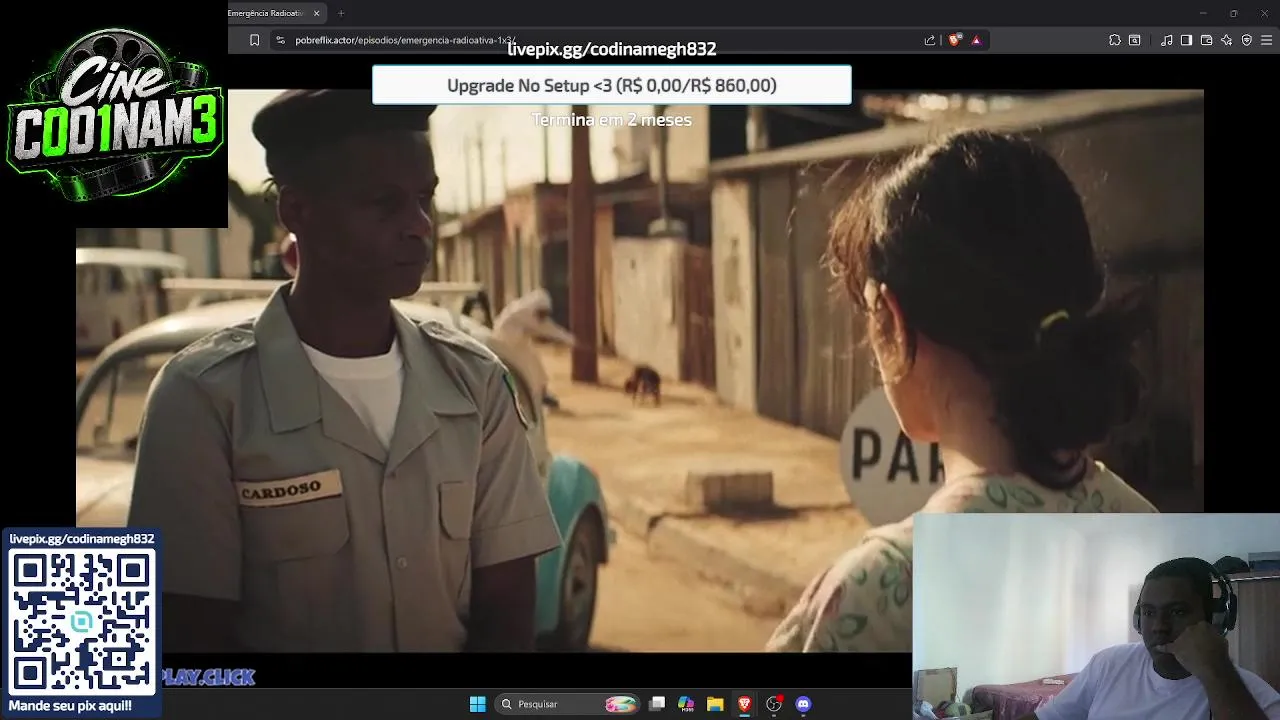Click the "Termina em 2 meses" text
Screen dimensions: 1280x720
tap(612, 119)
